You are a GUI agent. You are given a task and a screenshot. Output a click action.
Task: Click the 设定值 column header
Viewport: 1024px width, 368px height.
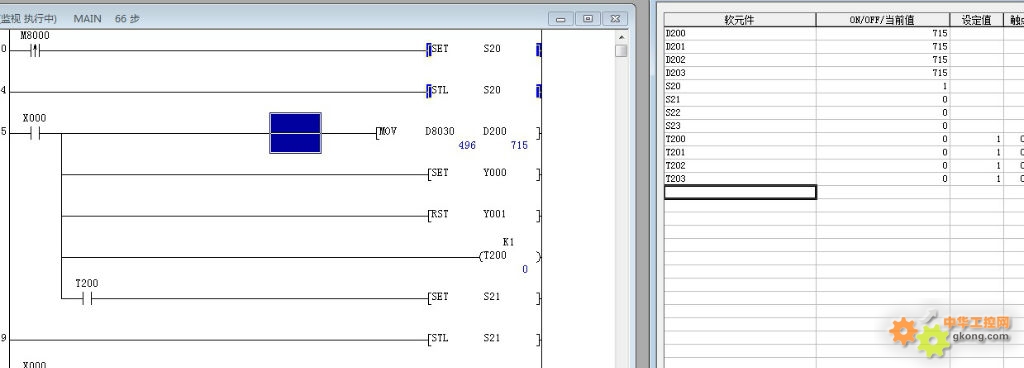pos(977,20)
